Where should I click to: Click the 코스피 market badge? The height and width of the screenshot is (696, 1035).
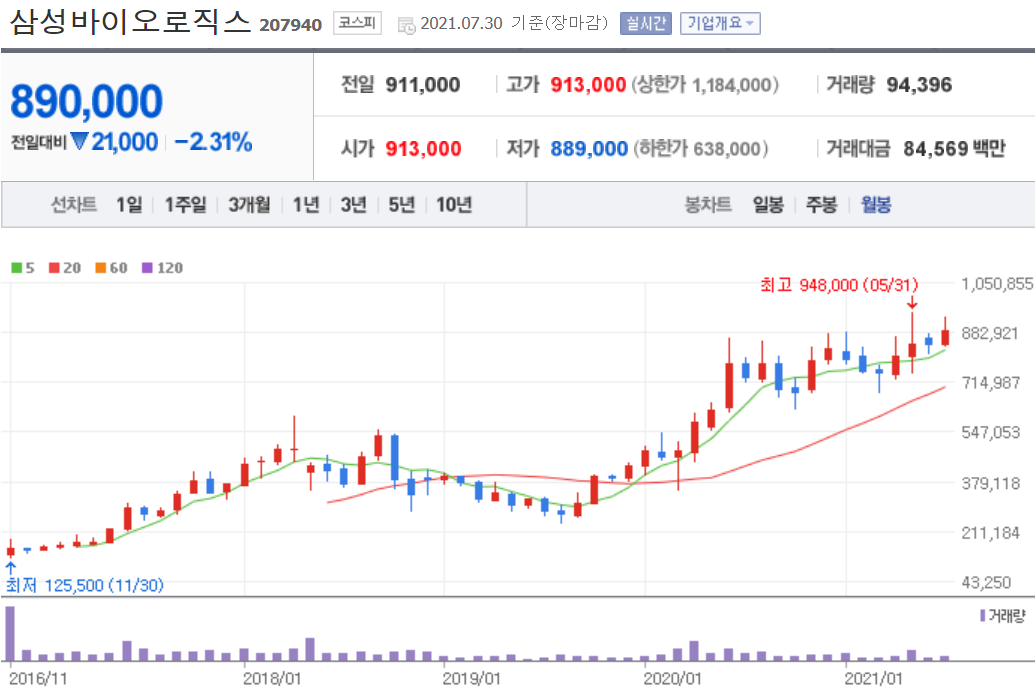(357, 23)
